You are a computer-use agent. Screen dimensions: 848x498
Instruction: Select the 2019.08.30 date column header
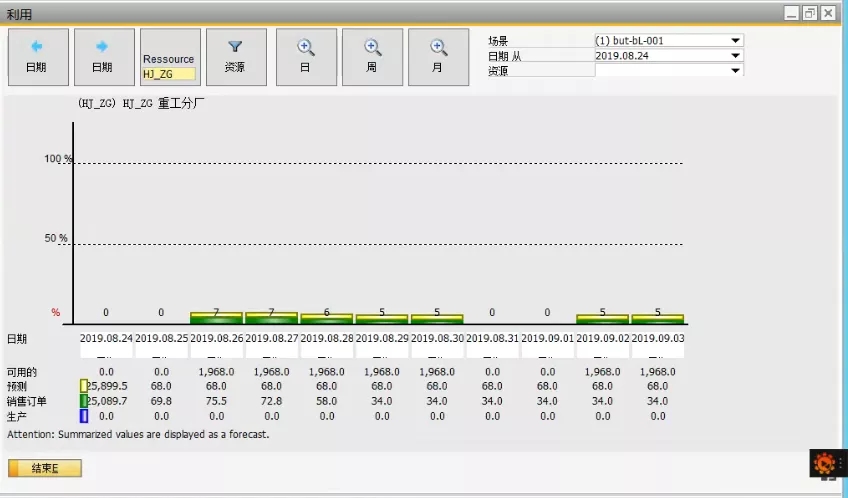click(x=437, y=338)
